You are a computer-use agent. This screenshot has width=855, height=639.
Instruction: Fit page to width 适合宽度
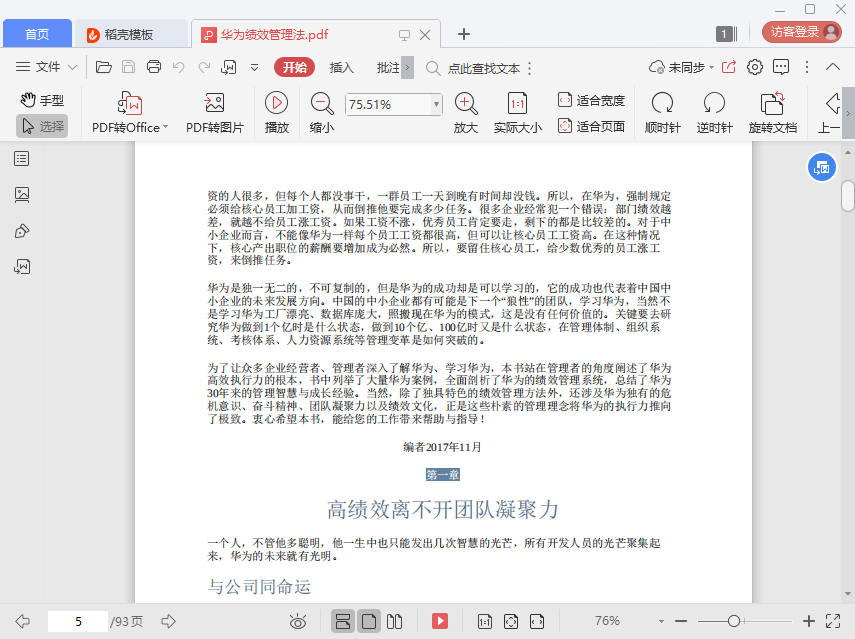coord(591,100)
